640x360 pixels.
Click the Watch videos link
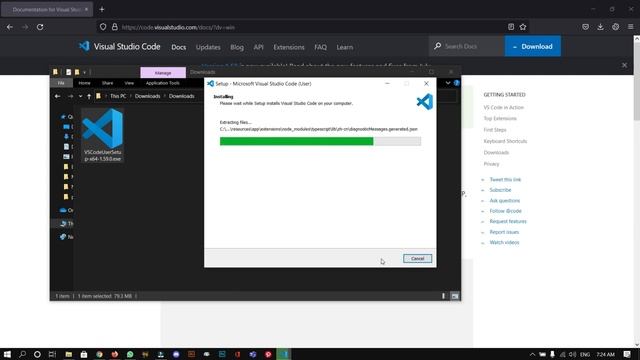pos(504,242)
